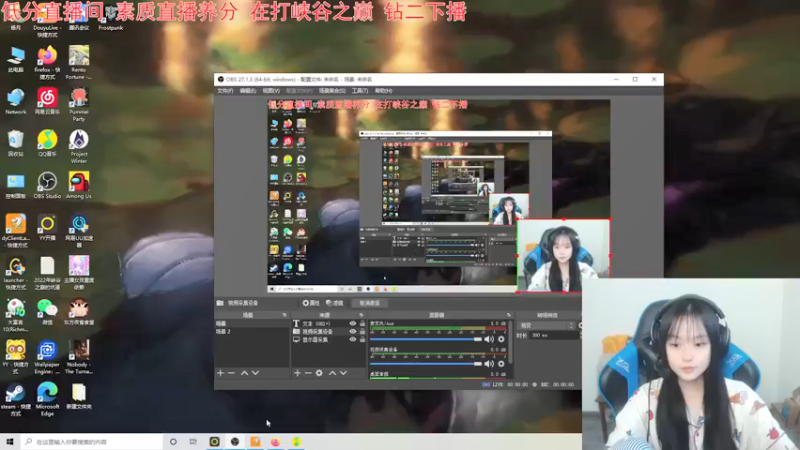Adjust the 麦克风/Aux volume slider
The width and height of the screenshot is (800, 450).
pyautogui.click(x=426, y=339)
